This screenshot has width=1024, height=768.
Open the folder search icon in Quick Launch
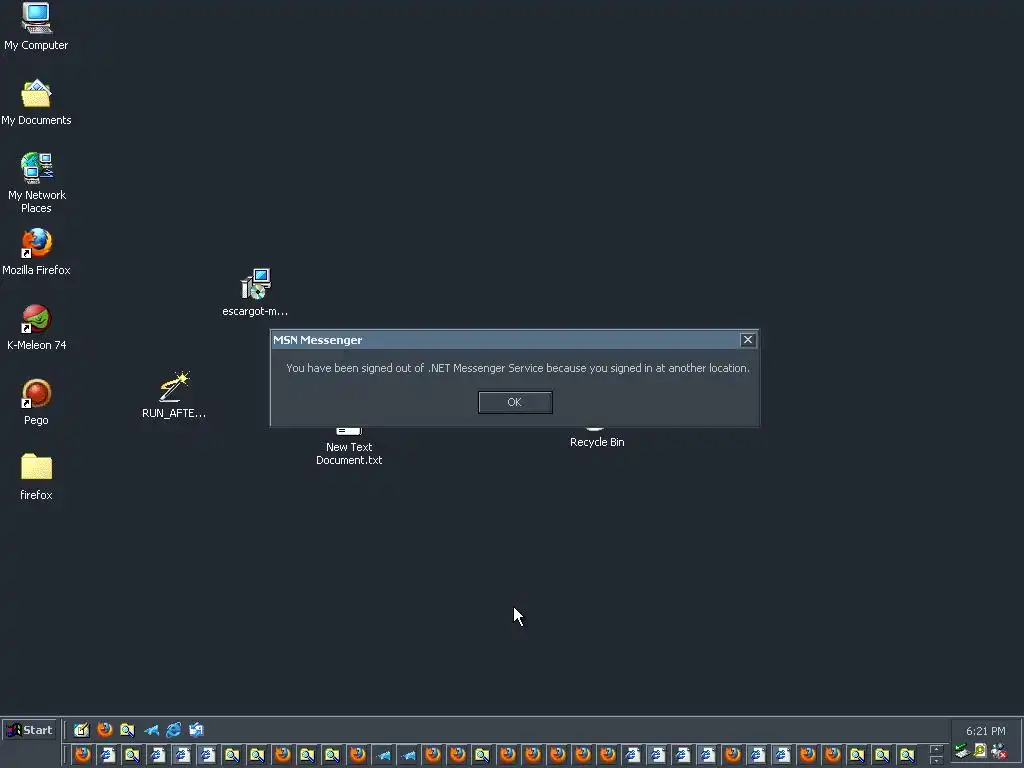pos(127,730)
